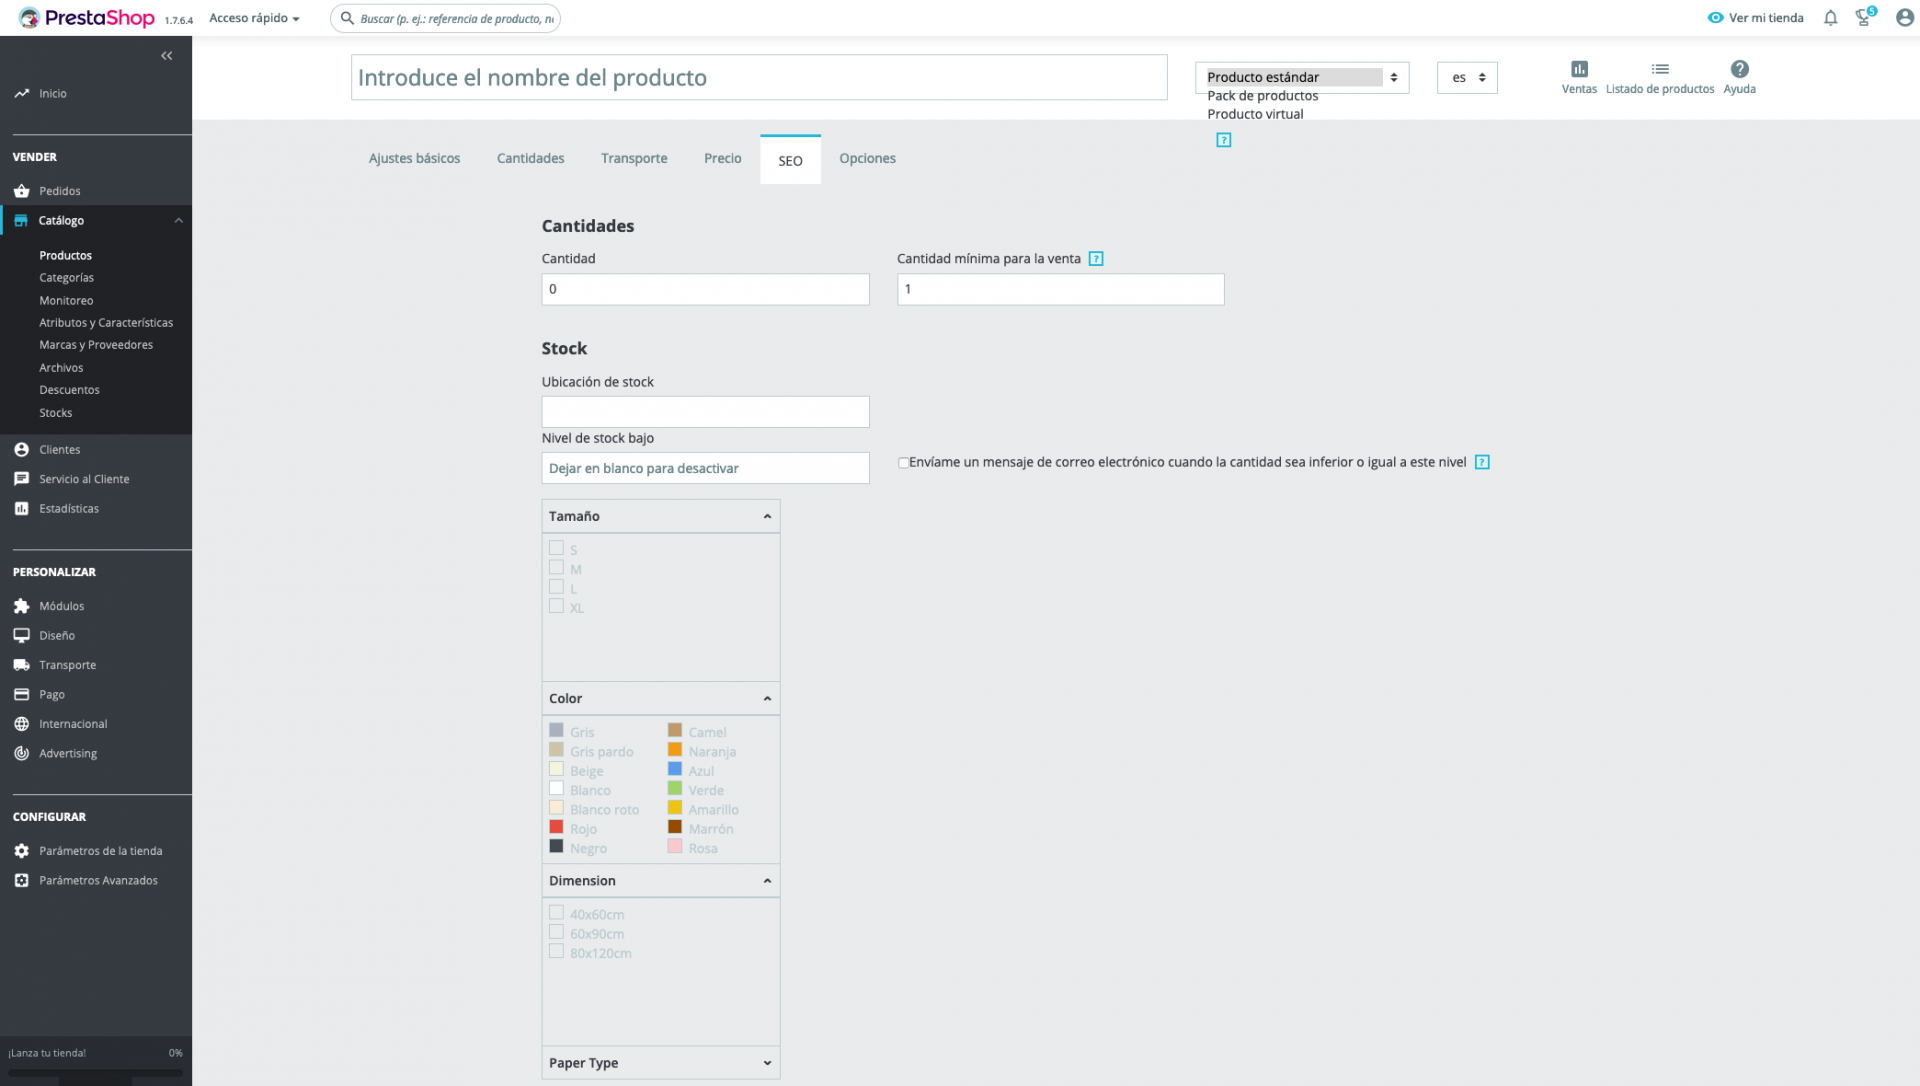Click the product name input field
The image size is (1920, 1086).
(758, 78)
